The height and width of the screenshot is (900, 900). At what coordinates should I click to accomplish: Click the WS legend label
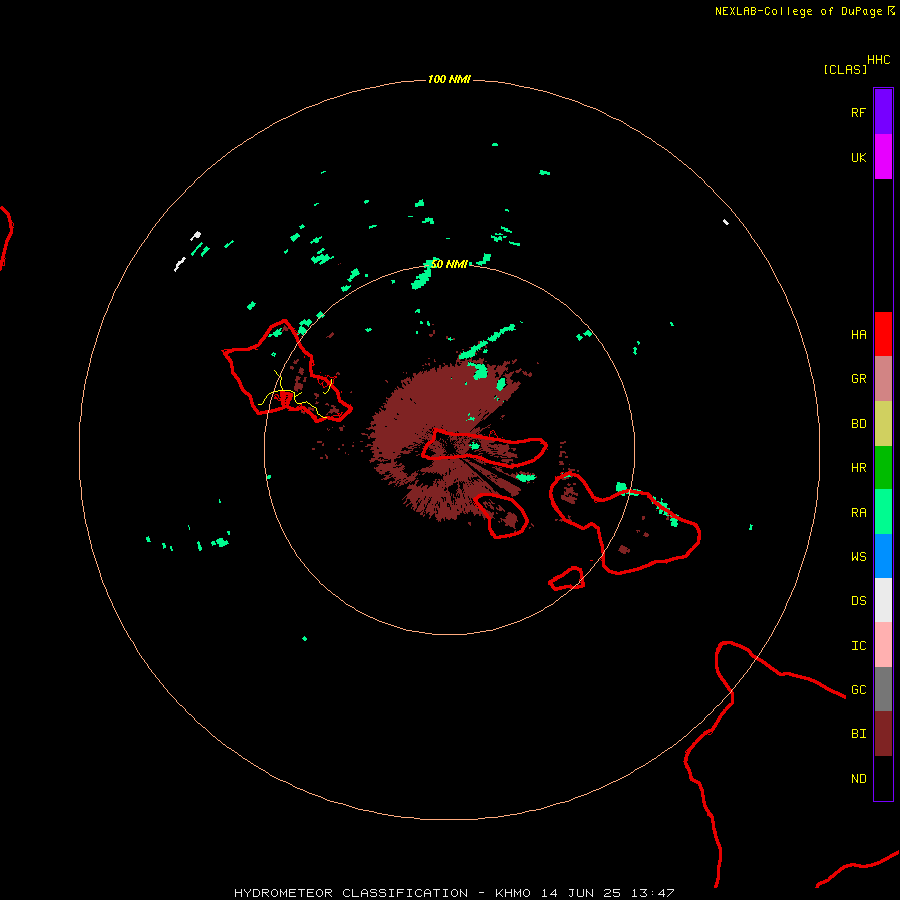click(858, 557)
